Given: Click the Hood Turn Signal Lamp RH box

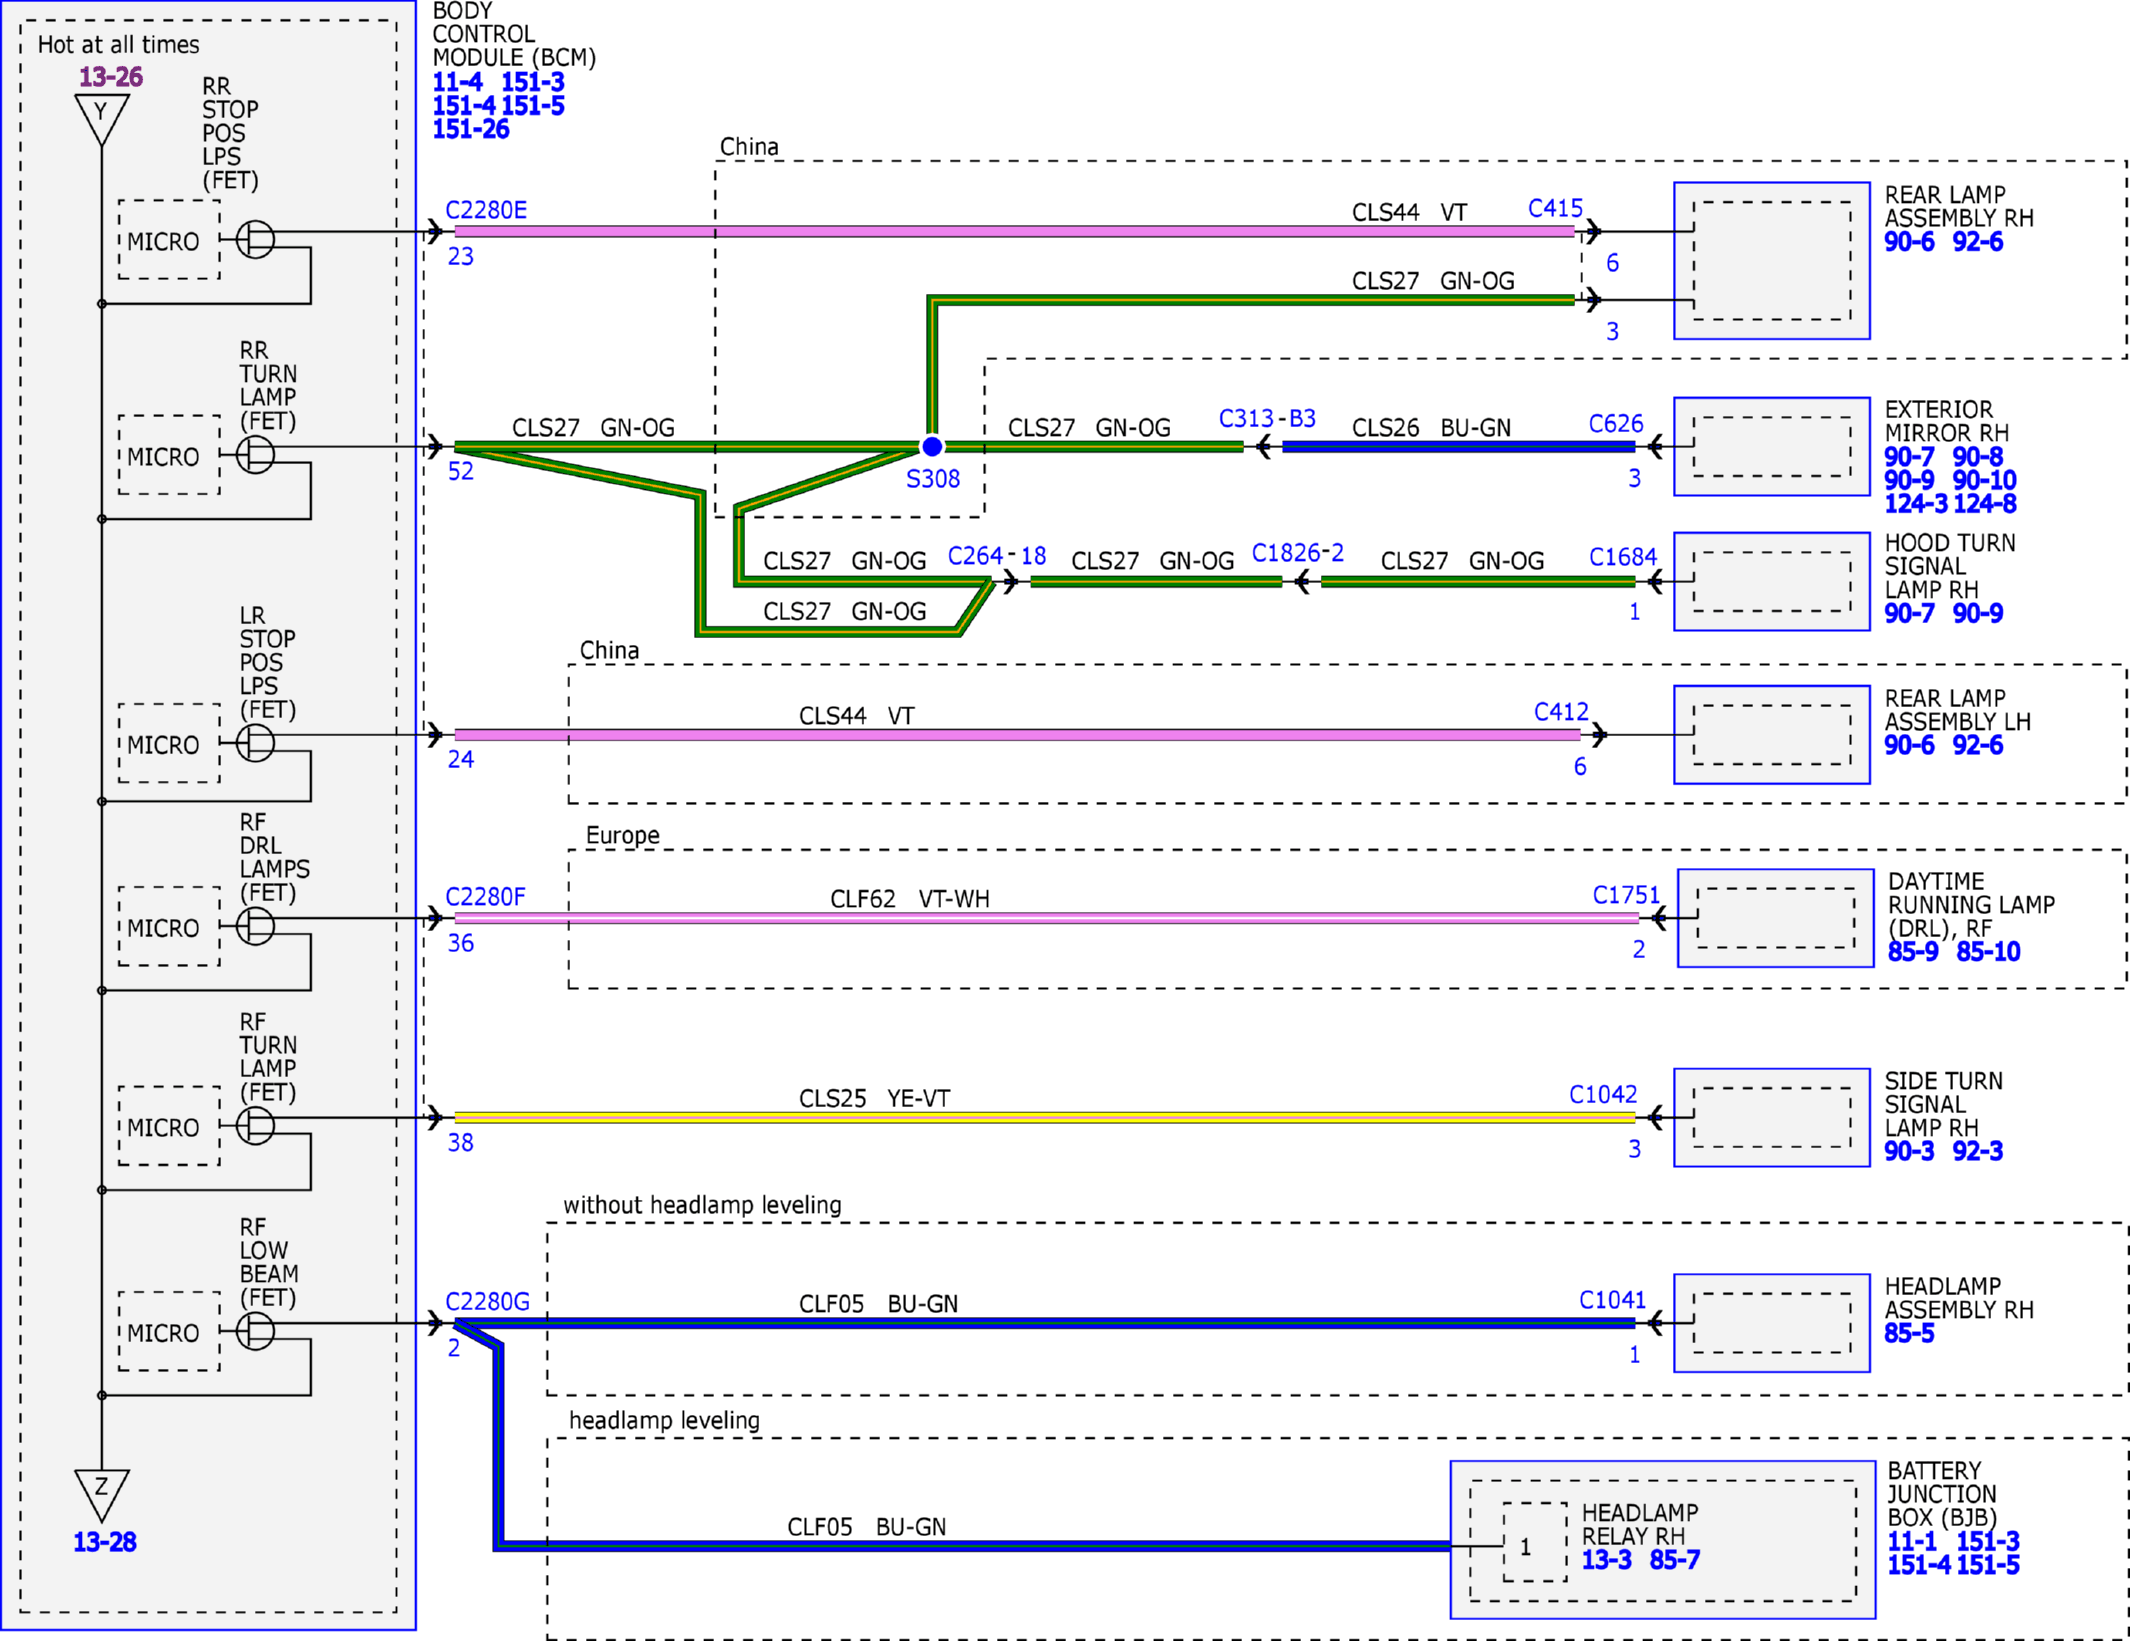Looking at the screenshot, I should pyautogui.click(x=1772, y=581).
